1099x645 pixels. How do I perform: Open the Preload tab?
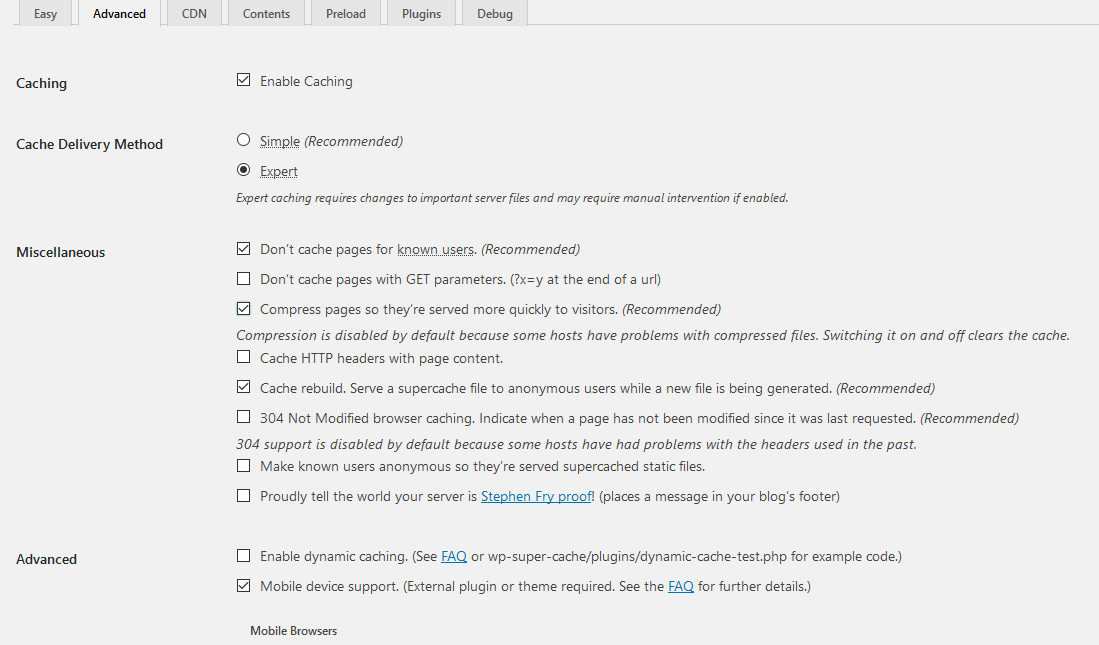346,14
